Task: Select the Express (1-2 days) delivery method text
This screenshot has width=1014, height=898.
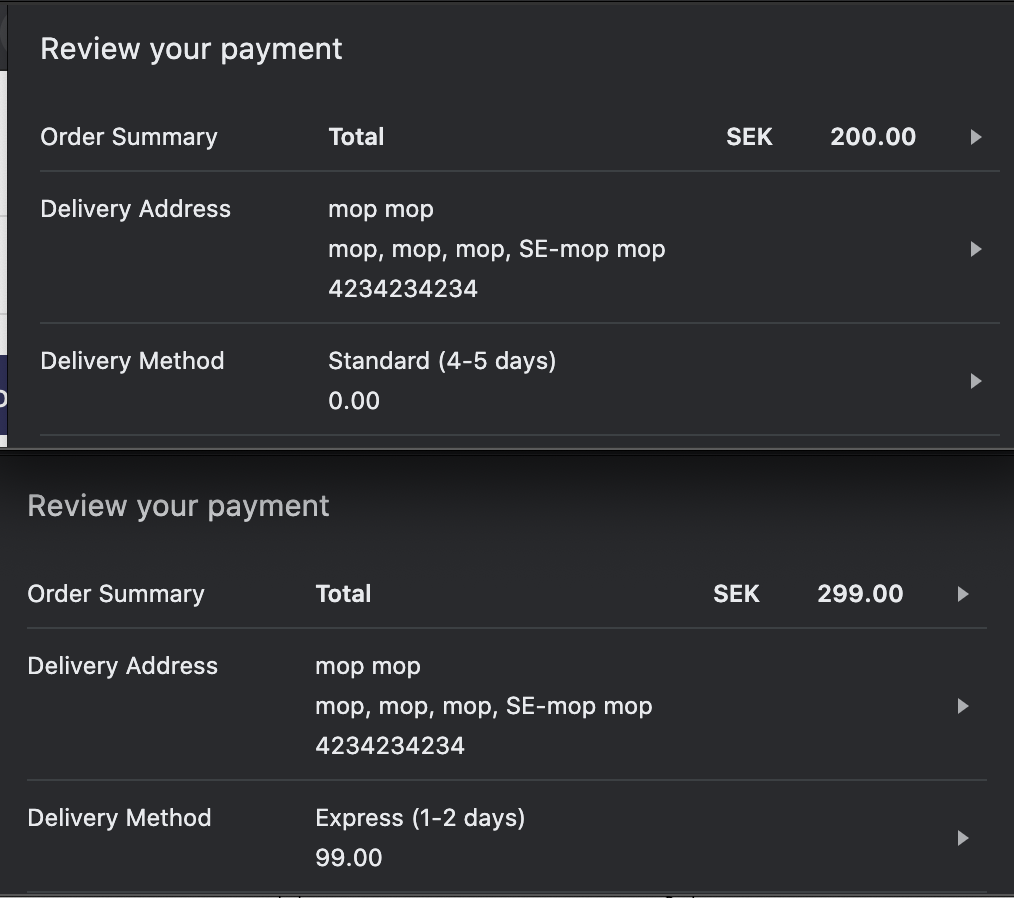Action: click(420, 818)
